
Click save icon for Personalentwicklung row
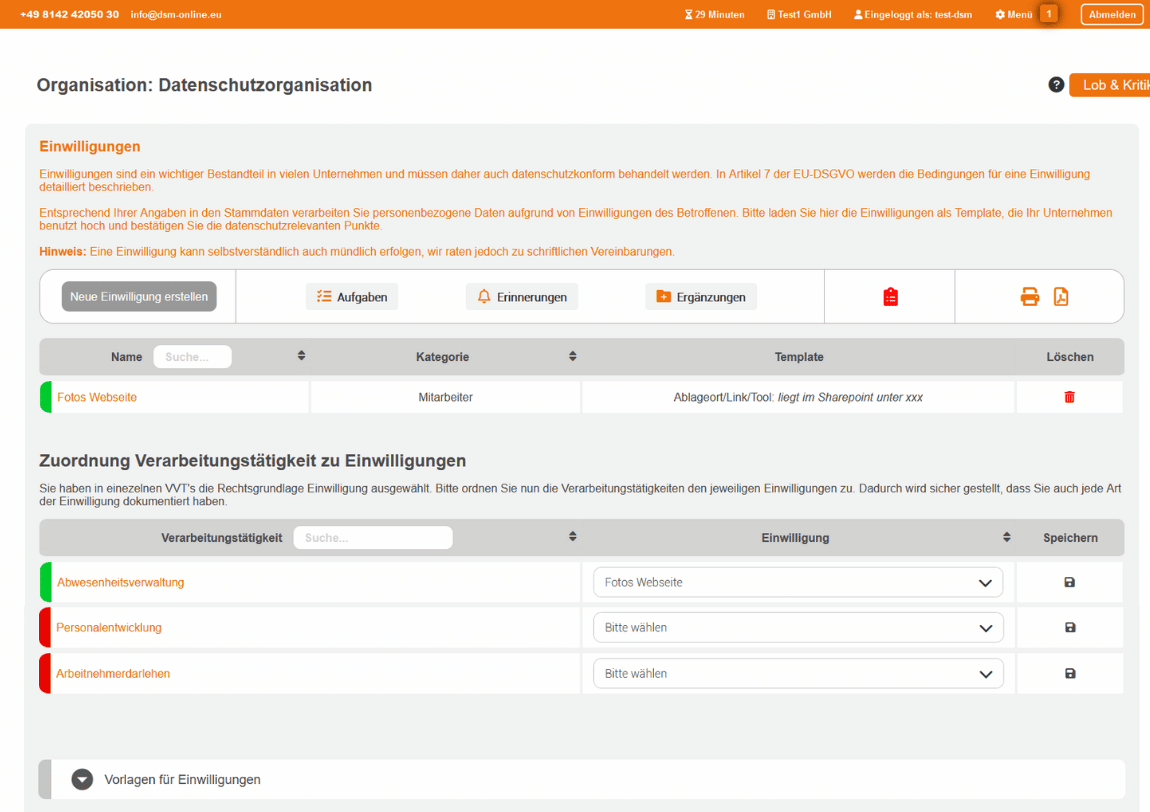pyautogui.click(x=1069, y=628)
